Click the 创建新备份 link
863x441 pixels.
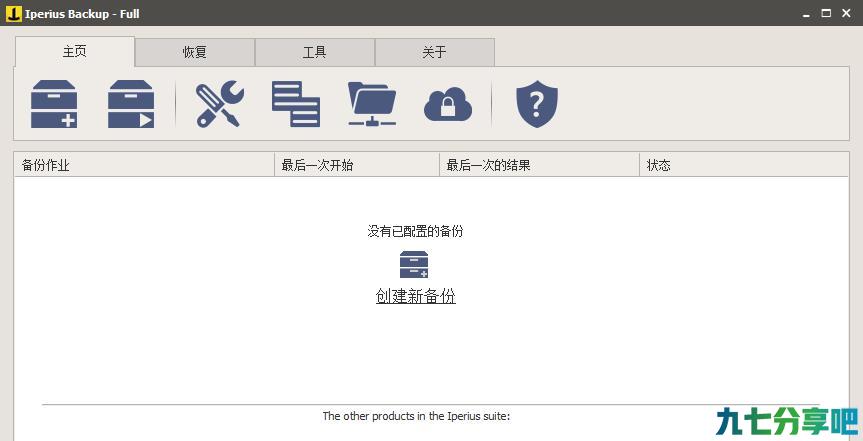pyautogui.click(x=416, y=296)
